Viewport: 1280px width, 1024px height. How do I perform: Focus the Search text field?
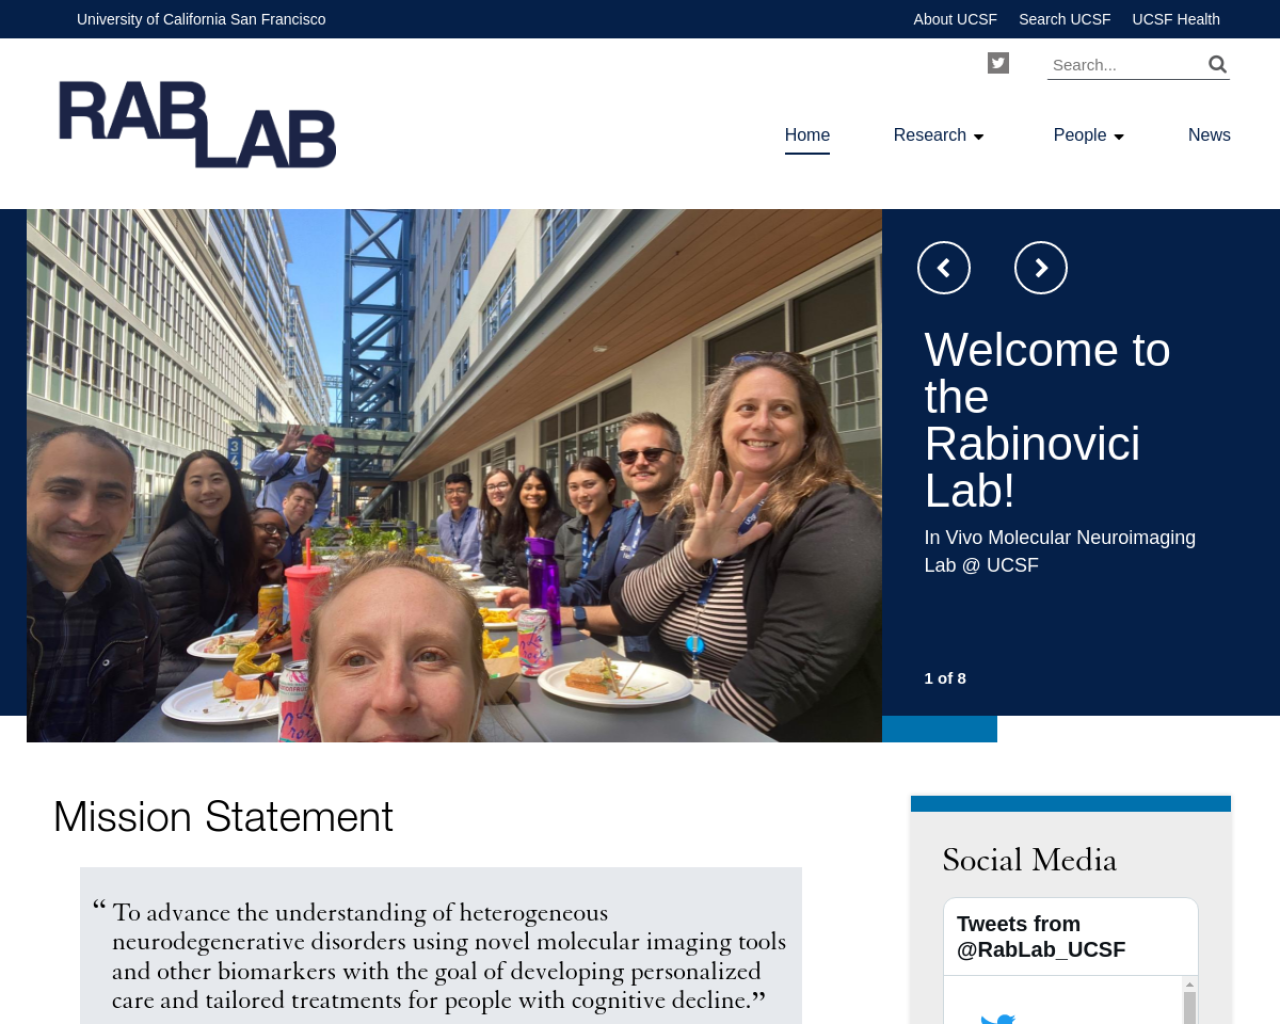(1125, 65)
